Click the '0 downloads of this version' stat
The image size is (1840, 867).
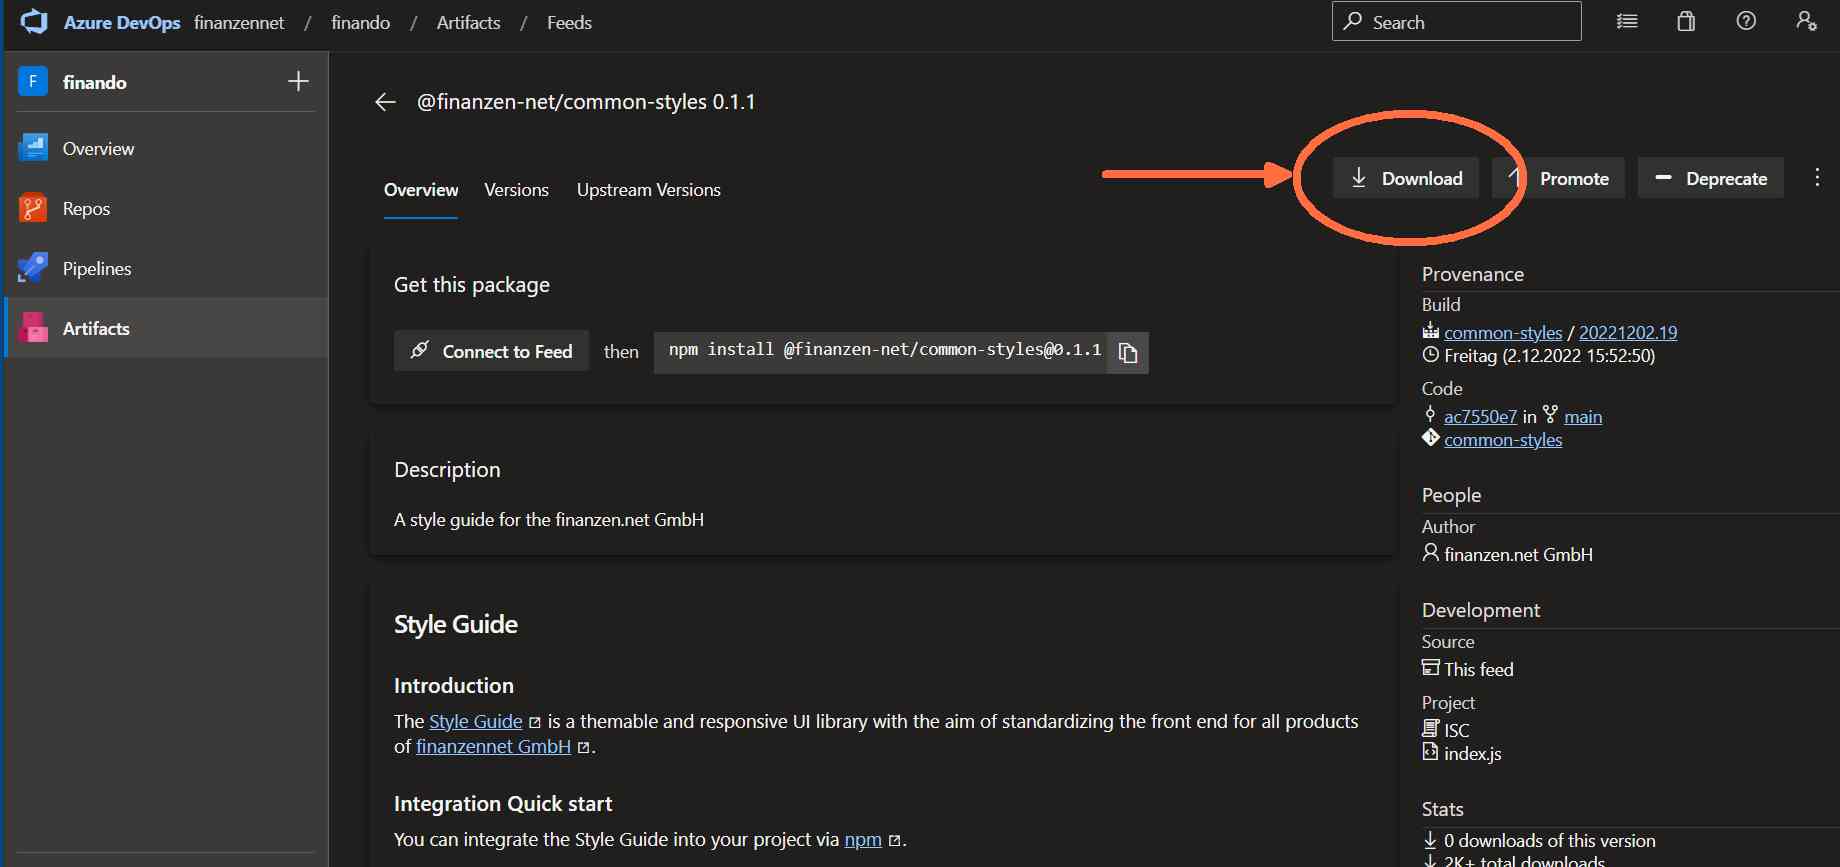tap(1549, 840)
